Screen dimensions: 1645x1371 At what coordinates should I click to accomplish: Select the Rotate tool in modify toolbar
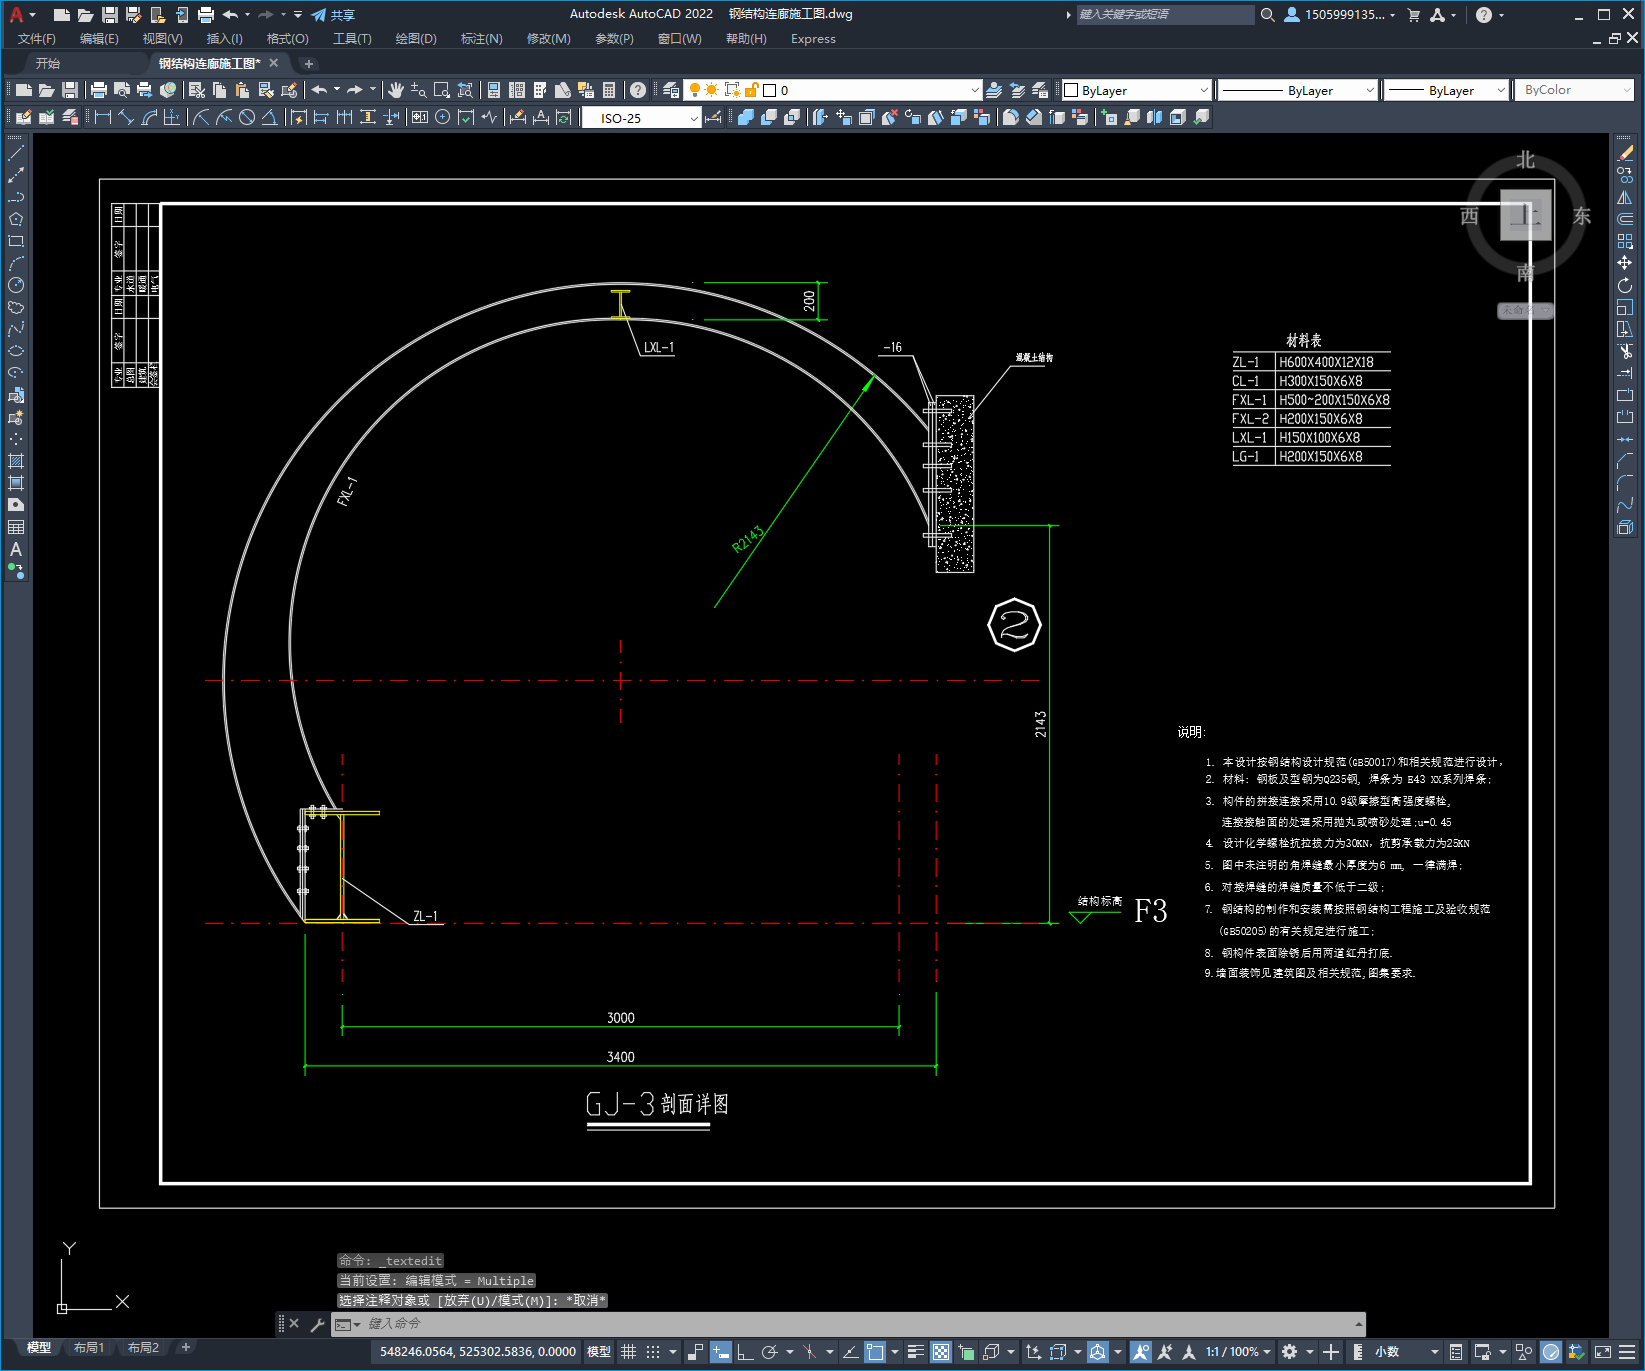pyautogui.click(x=1625, y=285)
